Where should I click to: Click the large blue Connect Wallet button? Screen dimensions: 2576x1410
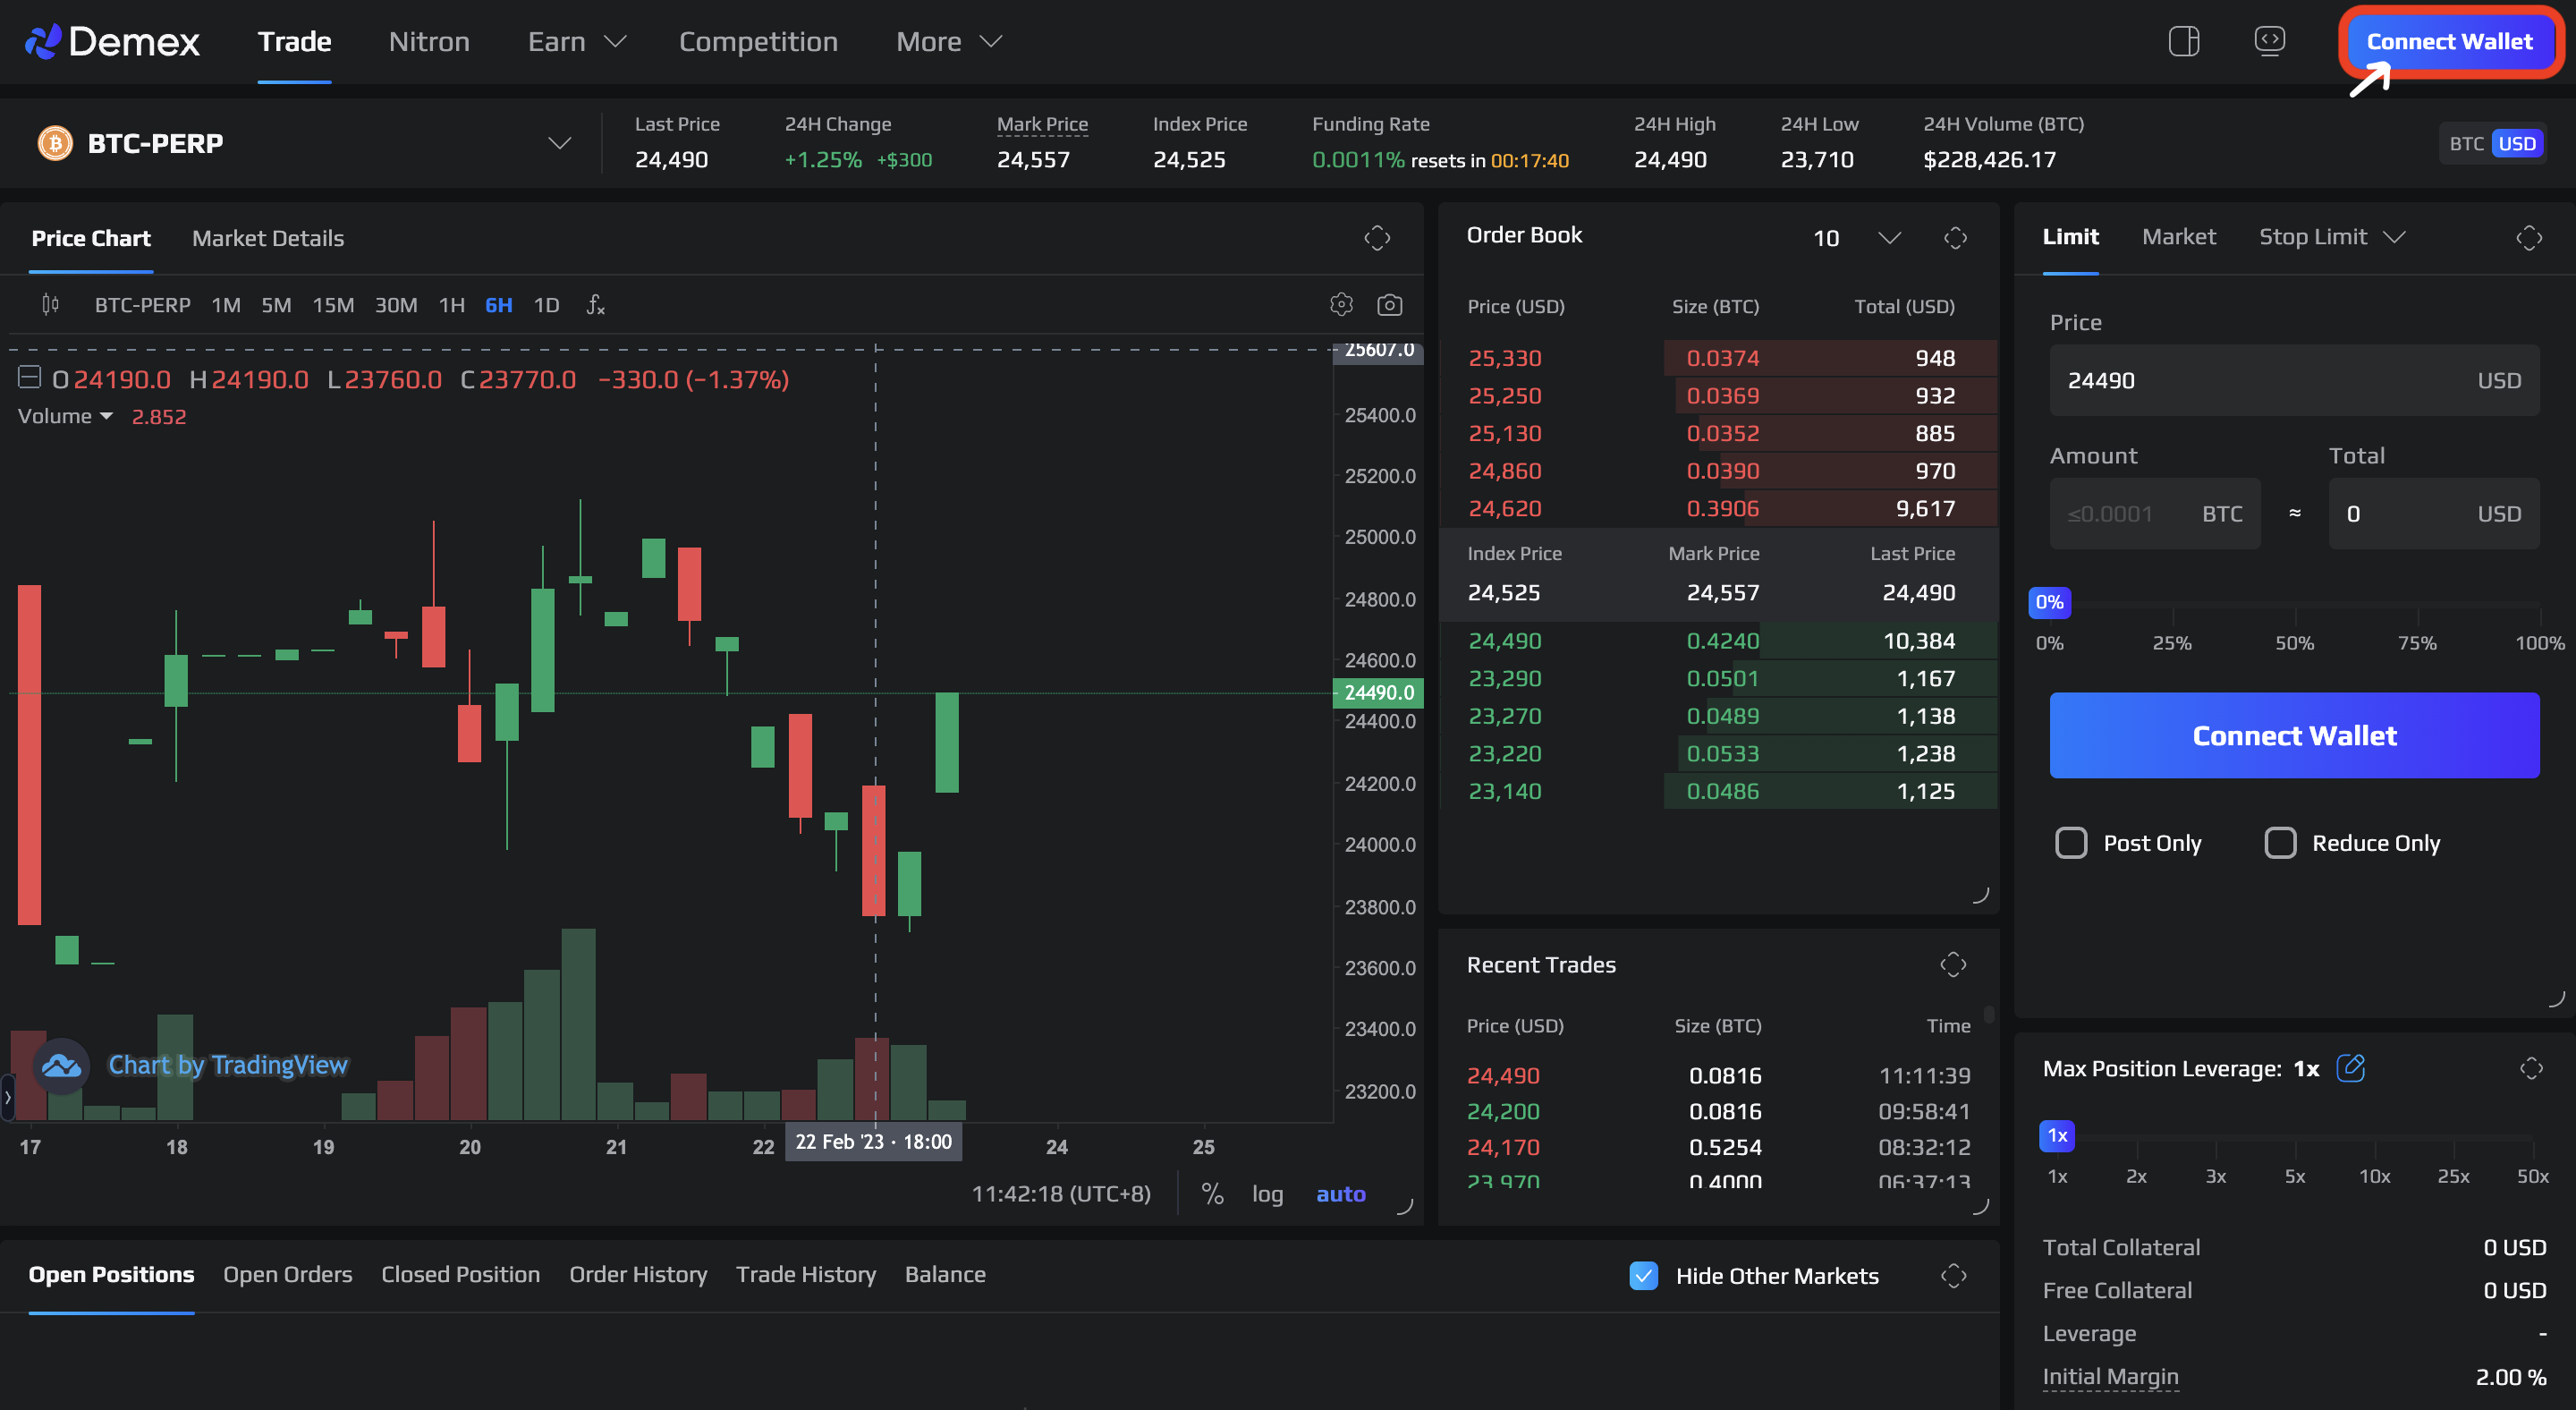tap(2294, 736)
